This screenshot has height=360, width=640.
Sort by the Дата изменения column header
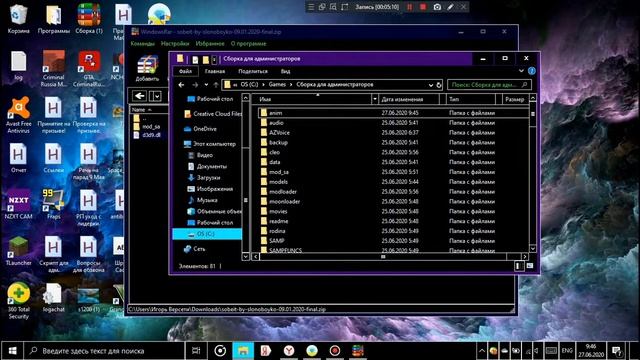coord(409,99)
